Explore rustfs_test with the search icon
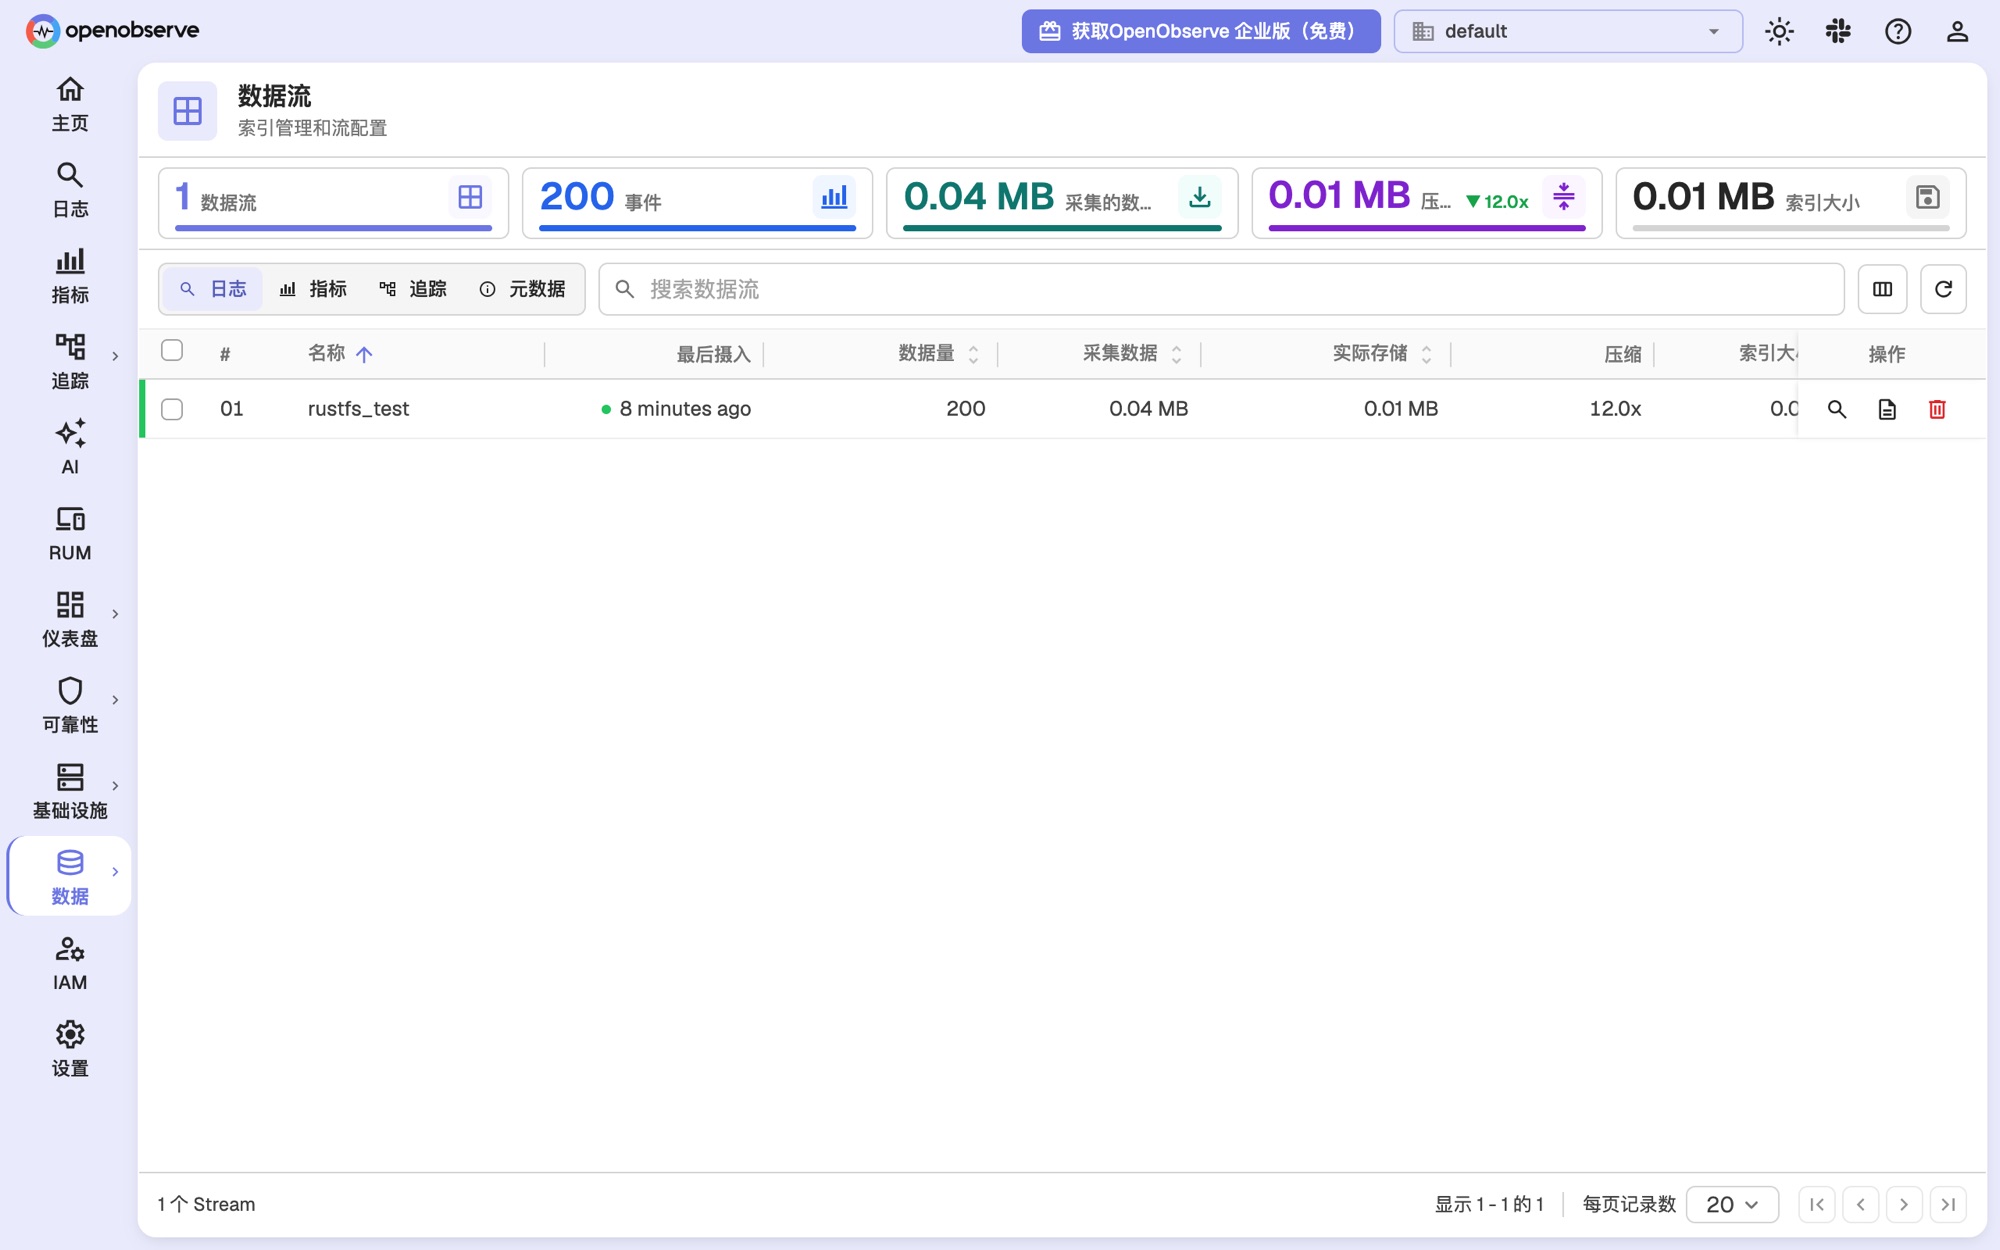This screenshot has width=2000, height=1250. click(1837, 409)
